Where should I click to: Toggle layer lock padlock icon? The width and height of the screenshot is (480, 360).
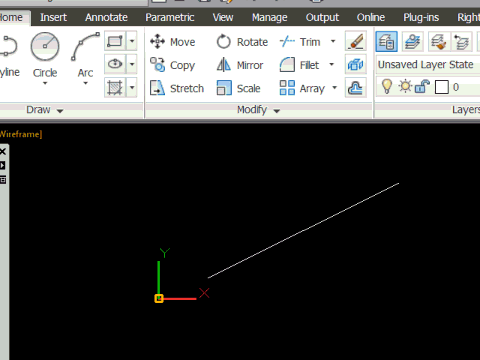coord(422,87)
